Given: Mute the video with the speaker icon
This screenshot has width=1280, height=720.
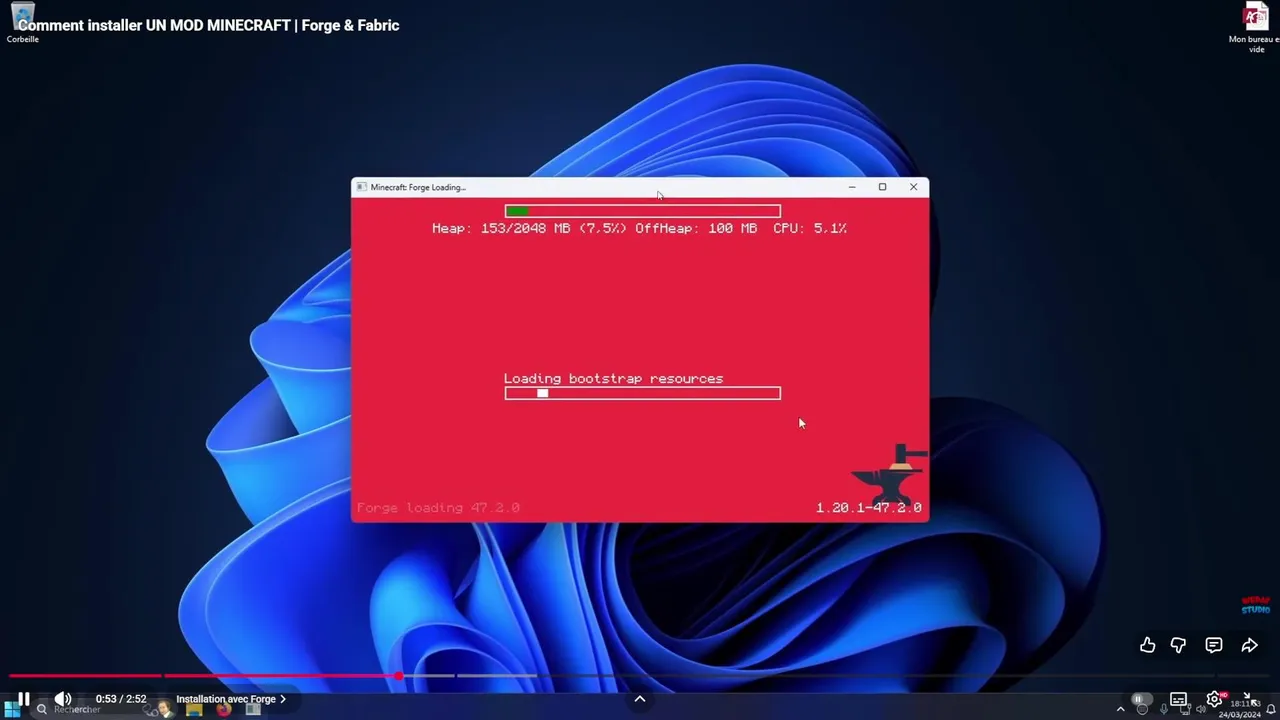Looking at the screenshot, I should pyautogui.click(x=63, y=699).
